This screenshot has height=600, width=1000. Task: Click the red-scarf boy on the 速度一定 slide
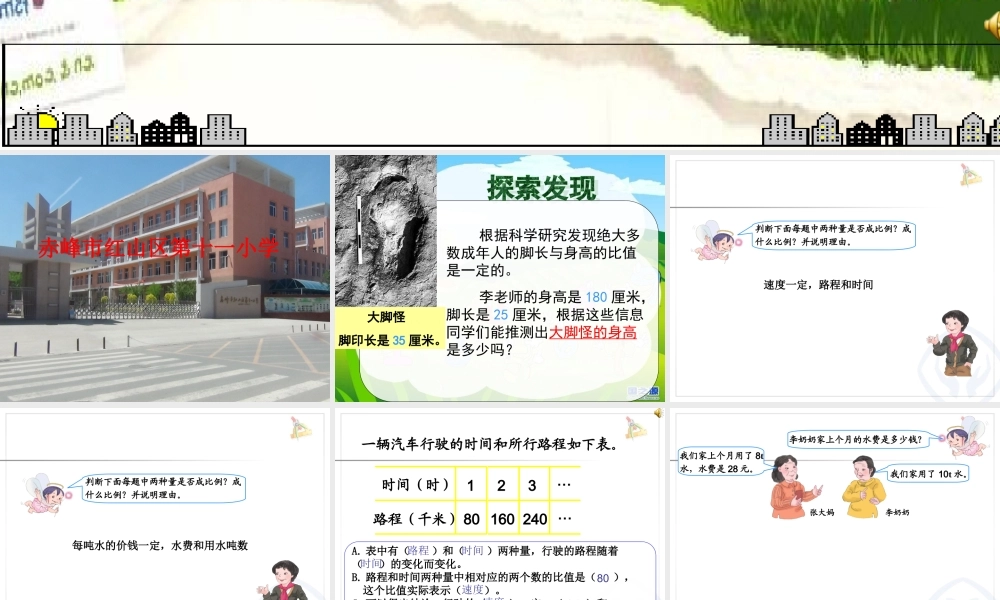pyautogui.click(x=954, y=342)
